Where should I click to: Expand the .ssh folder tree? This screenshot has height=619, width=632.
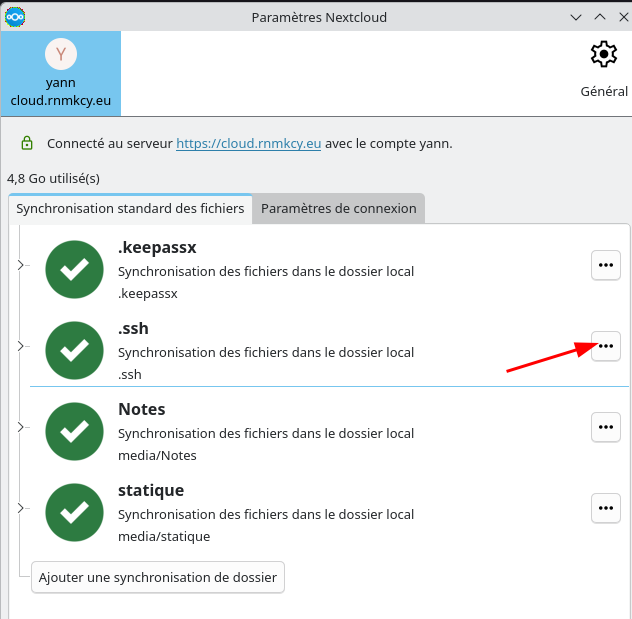click(21, 346)
